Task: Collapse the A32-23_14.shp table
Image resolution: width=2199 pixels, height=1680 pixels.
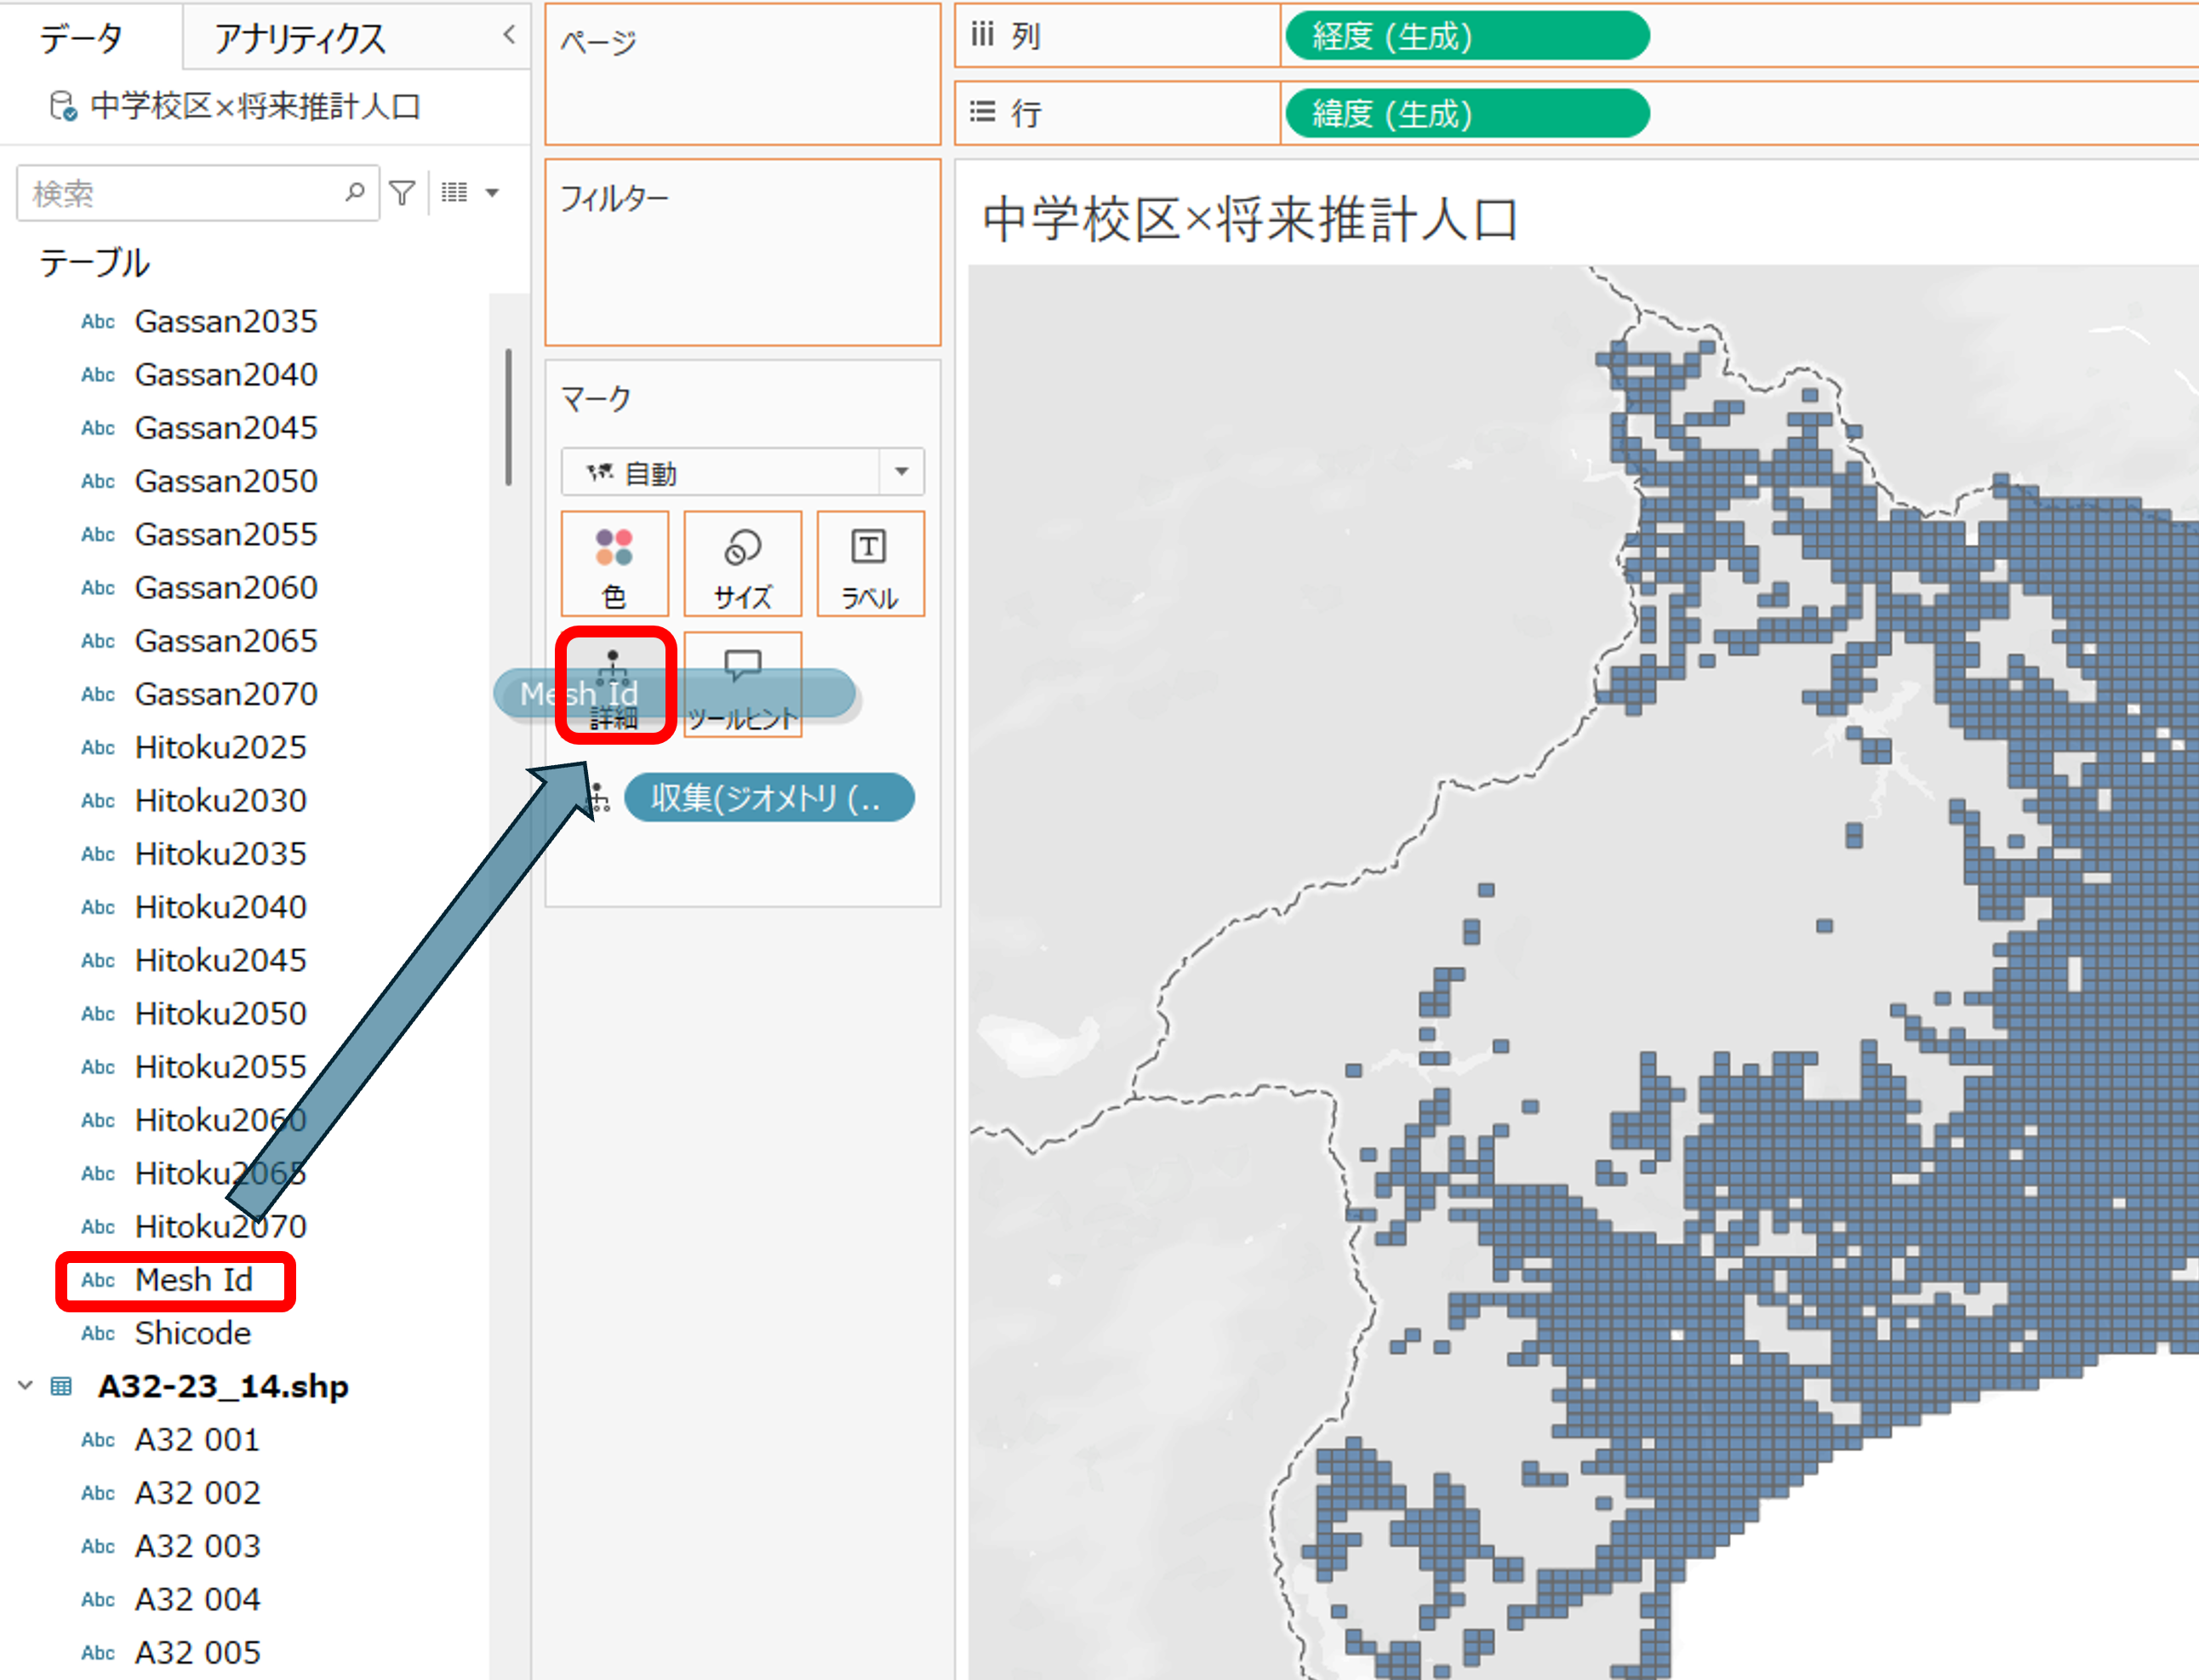Action: coord(26,1386)
